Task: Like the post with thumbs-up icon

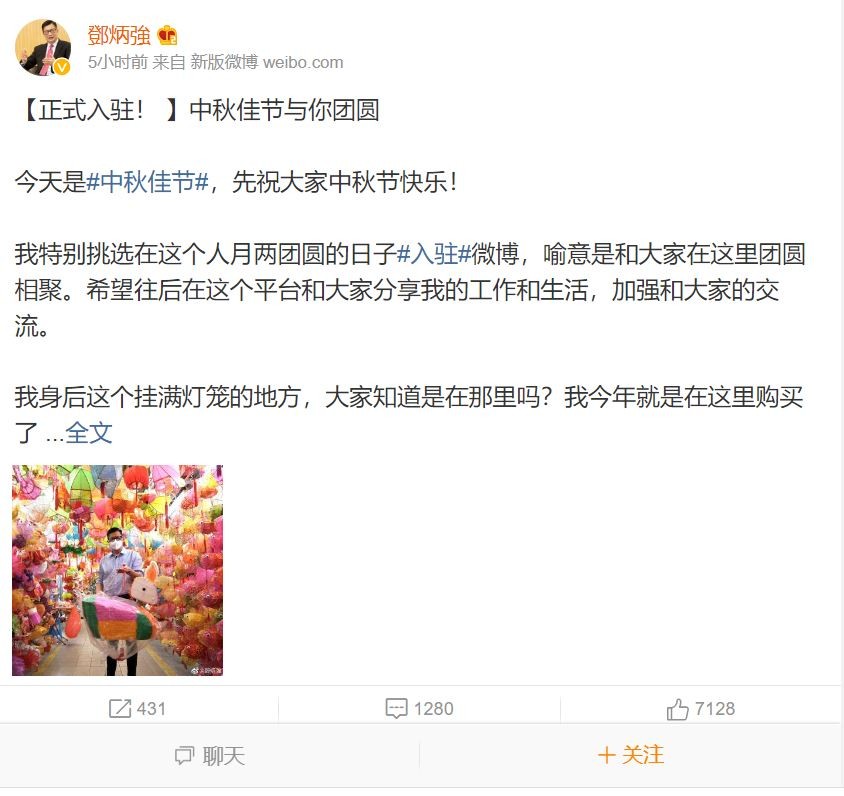Action: point(677,709)
